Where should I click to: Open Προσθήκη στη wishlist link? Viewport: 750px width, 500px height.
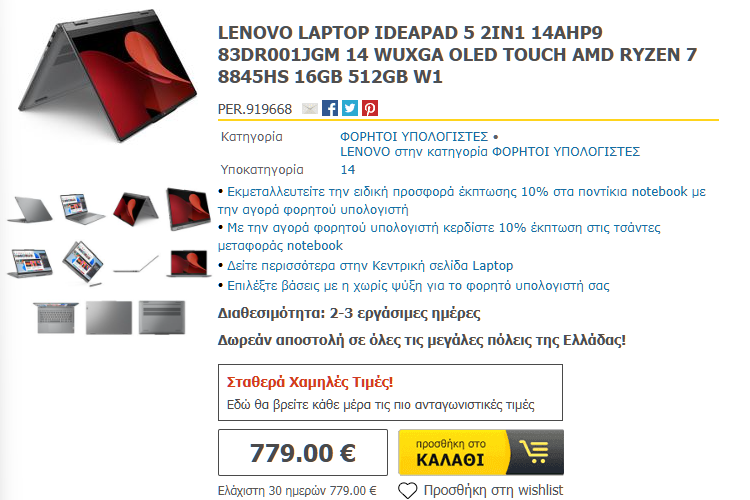coord(493,490)
